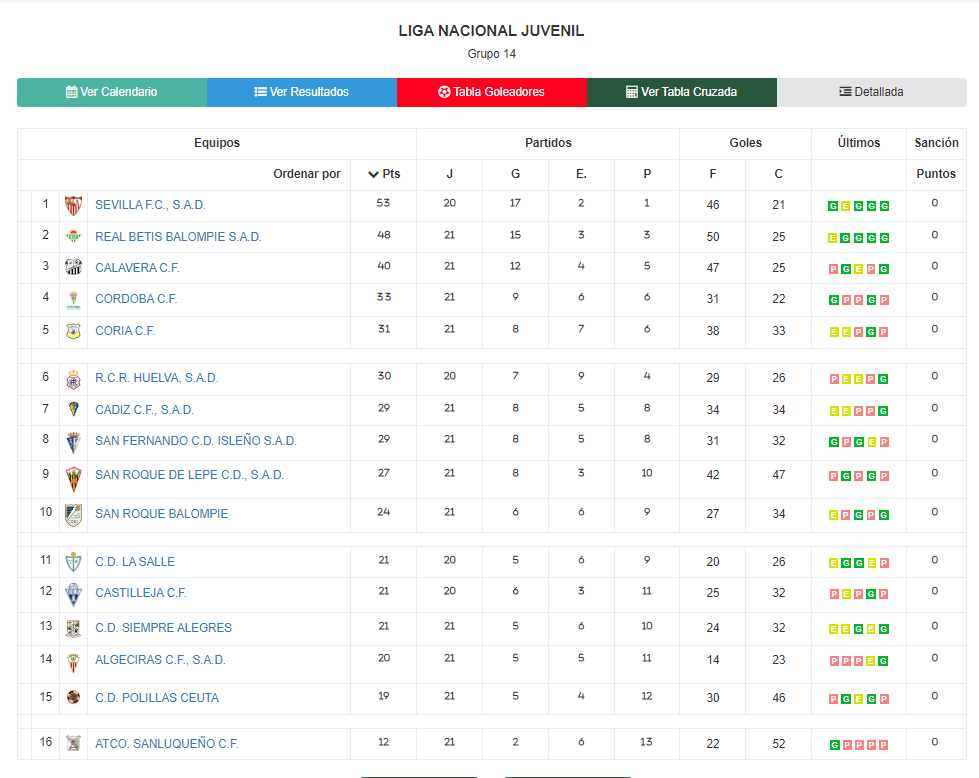This screenshot has height=778, width=979.
Task: Click the LIGA NACIONAL JUVENIL heading
Action: click(491, 31)
